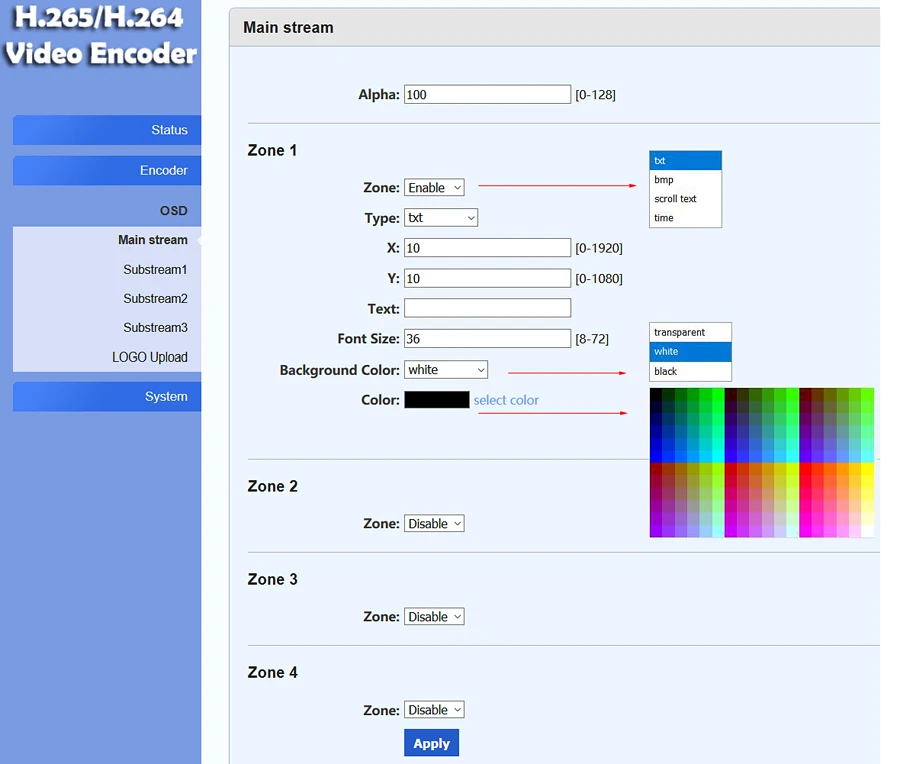Click the select color link
Viewport: 900px width, 764px height.
tap(506, 400)
